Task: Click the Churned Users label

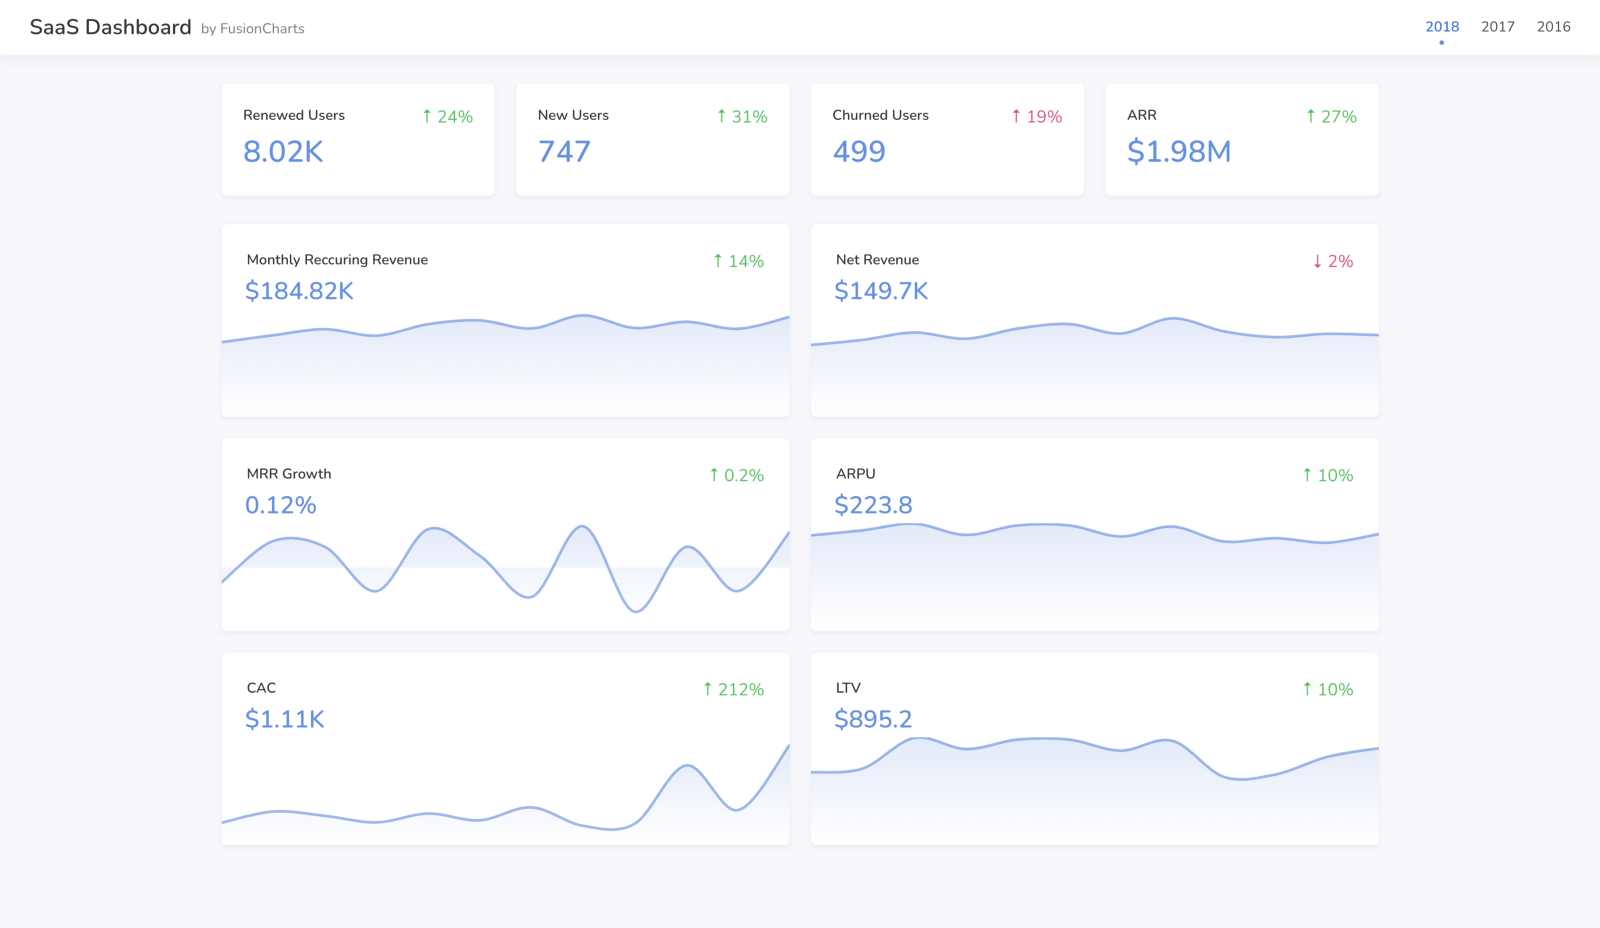Action: [x=881, y=115]
